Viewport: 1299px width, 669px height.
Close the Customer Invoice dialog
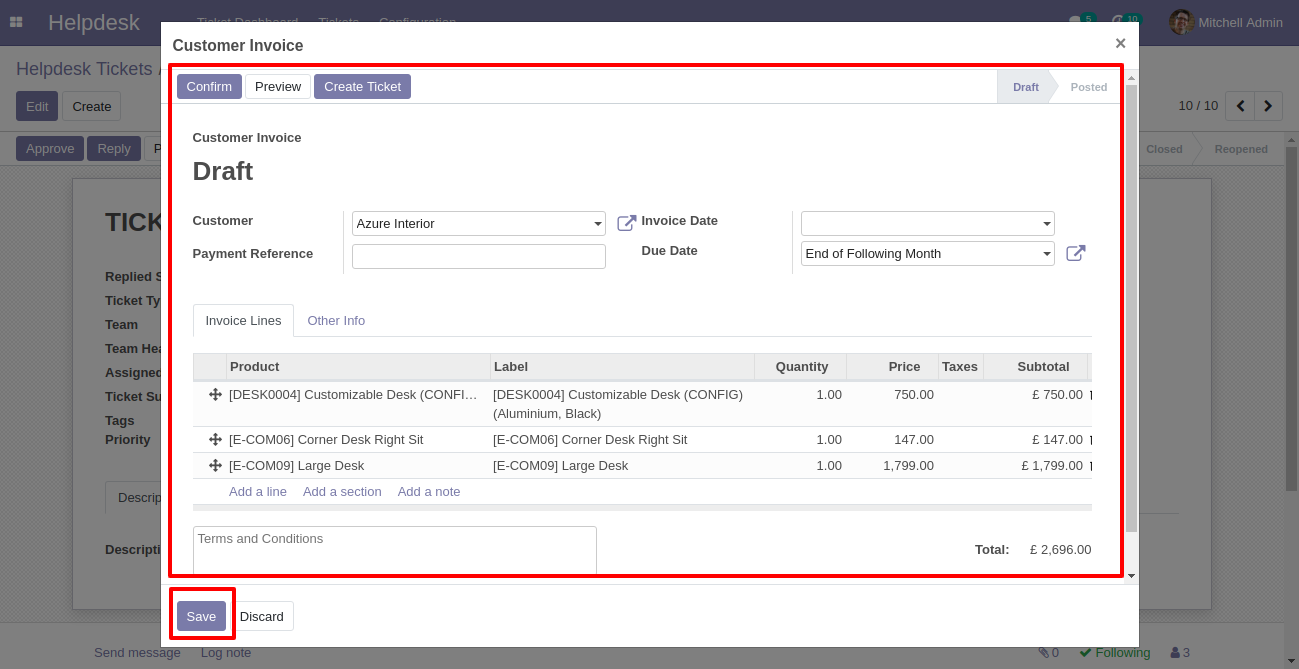tap(1120, 43)
